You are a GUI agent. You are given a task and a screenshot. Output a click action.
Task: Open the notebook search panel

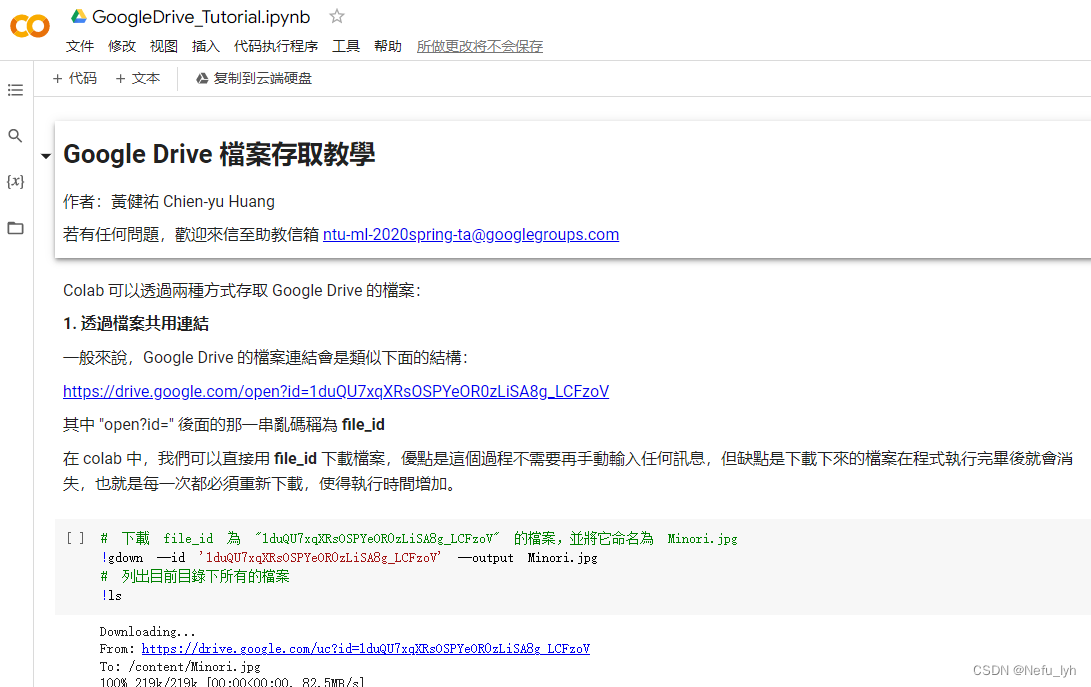coord(15,135)
